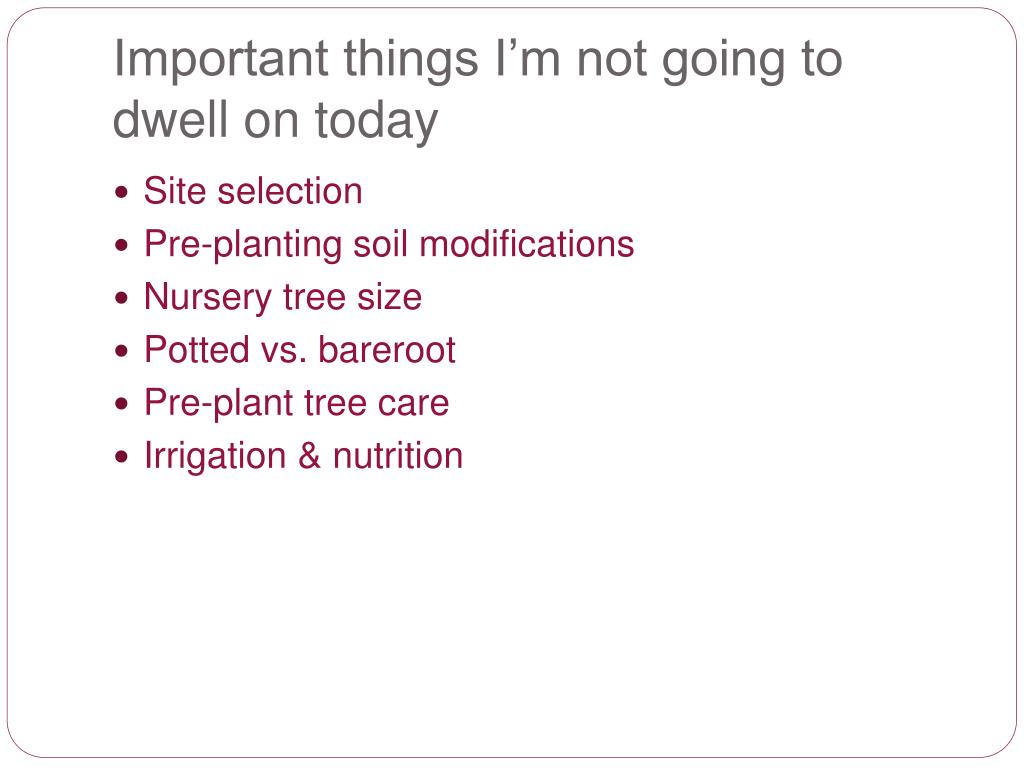1024x768 pixels.
Task: Select the 'Irrigation & nutrition' bullet text
Action: pos(303,456)
